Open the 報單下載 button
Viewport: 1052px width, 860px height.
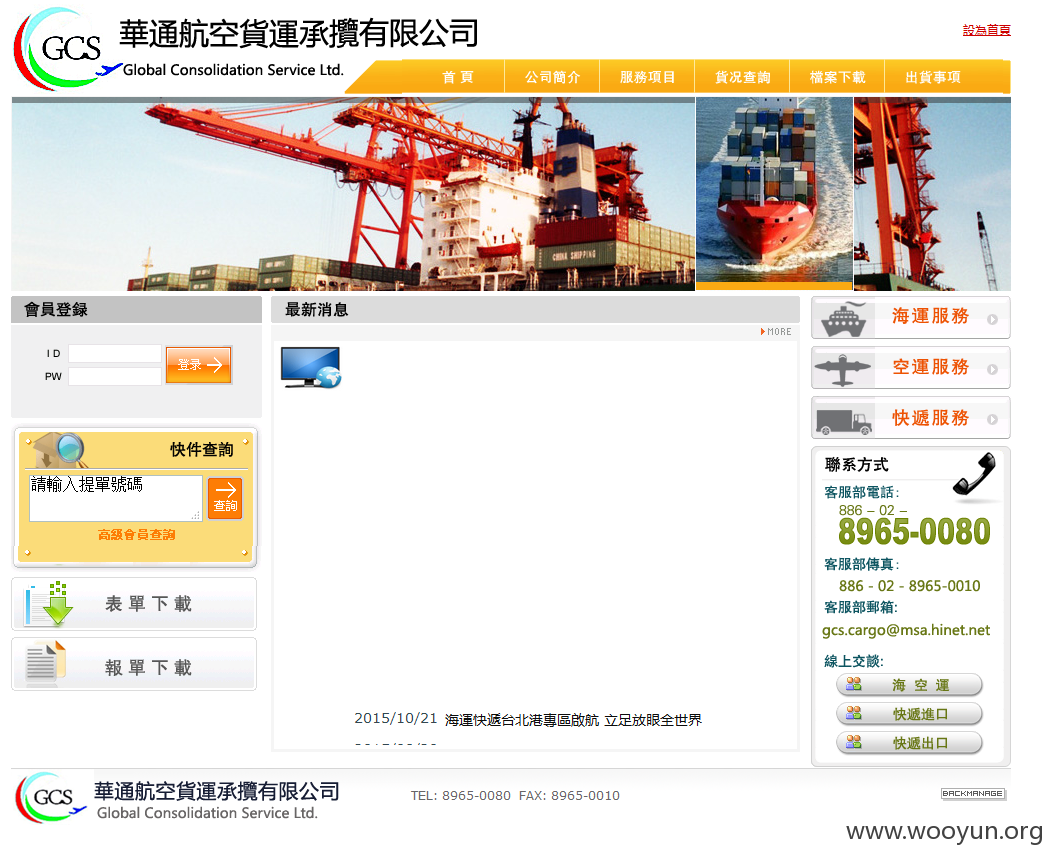(x=134, y=664)
